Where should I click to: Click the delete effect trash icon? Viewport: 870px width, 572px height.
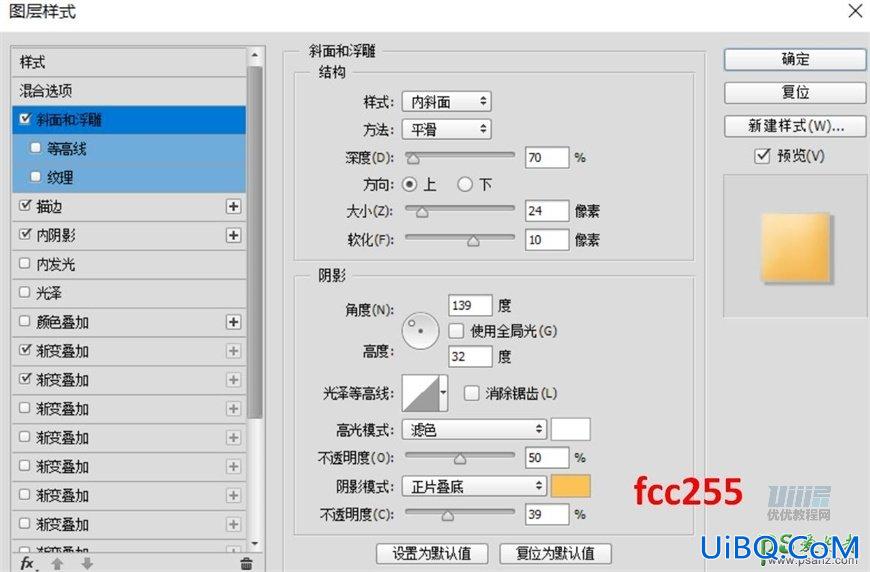[246, 564]
